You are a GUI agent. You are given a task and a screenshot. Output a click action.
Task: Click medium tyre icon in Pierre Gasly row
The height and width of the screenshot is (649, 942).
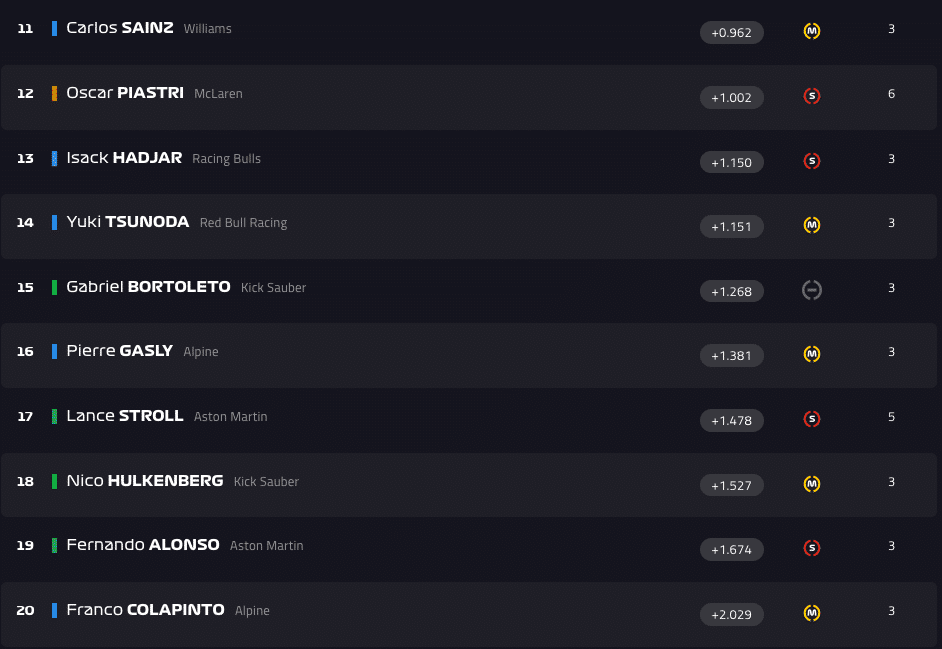point(812,354)
